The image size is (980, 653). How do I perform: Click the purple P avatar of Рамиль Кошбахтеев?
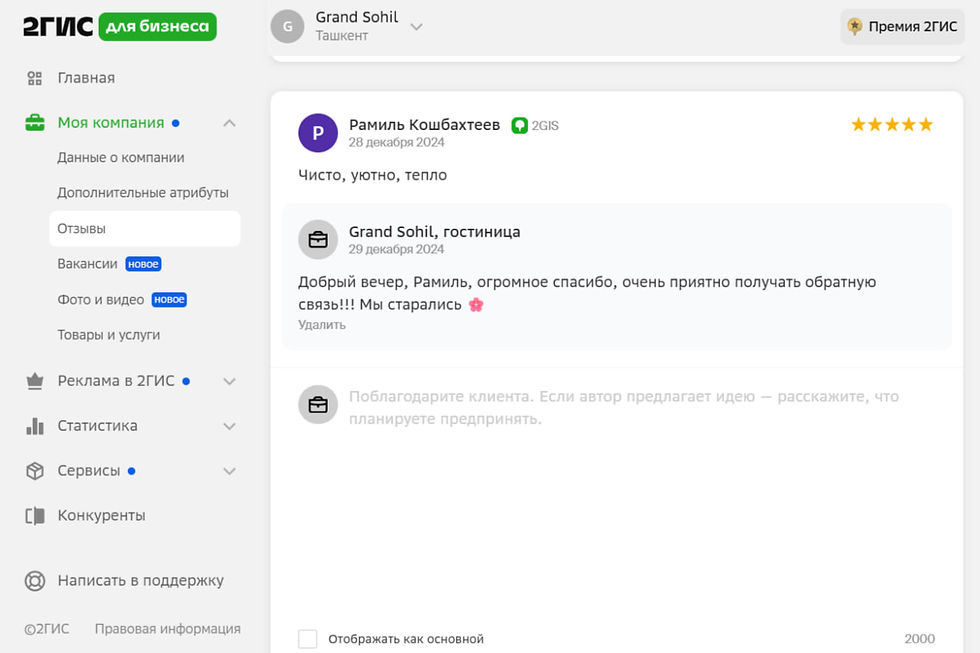point(318,132)
